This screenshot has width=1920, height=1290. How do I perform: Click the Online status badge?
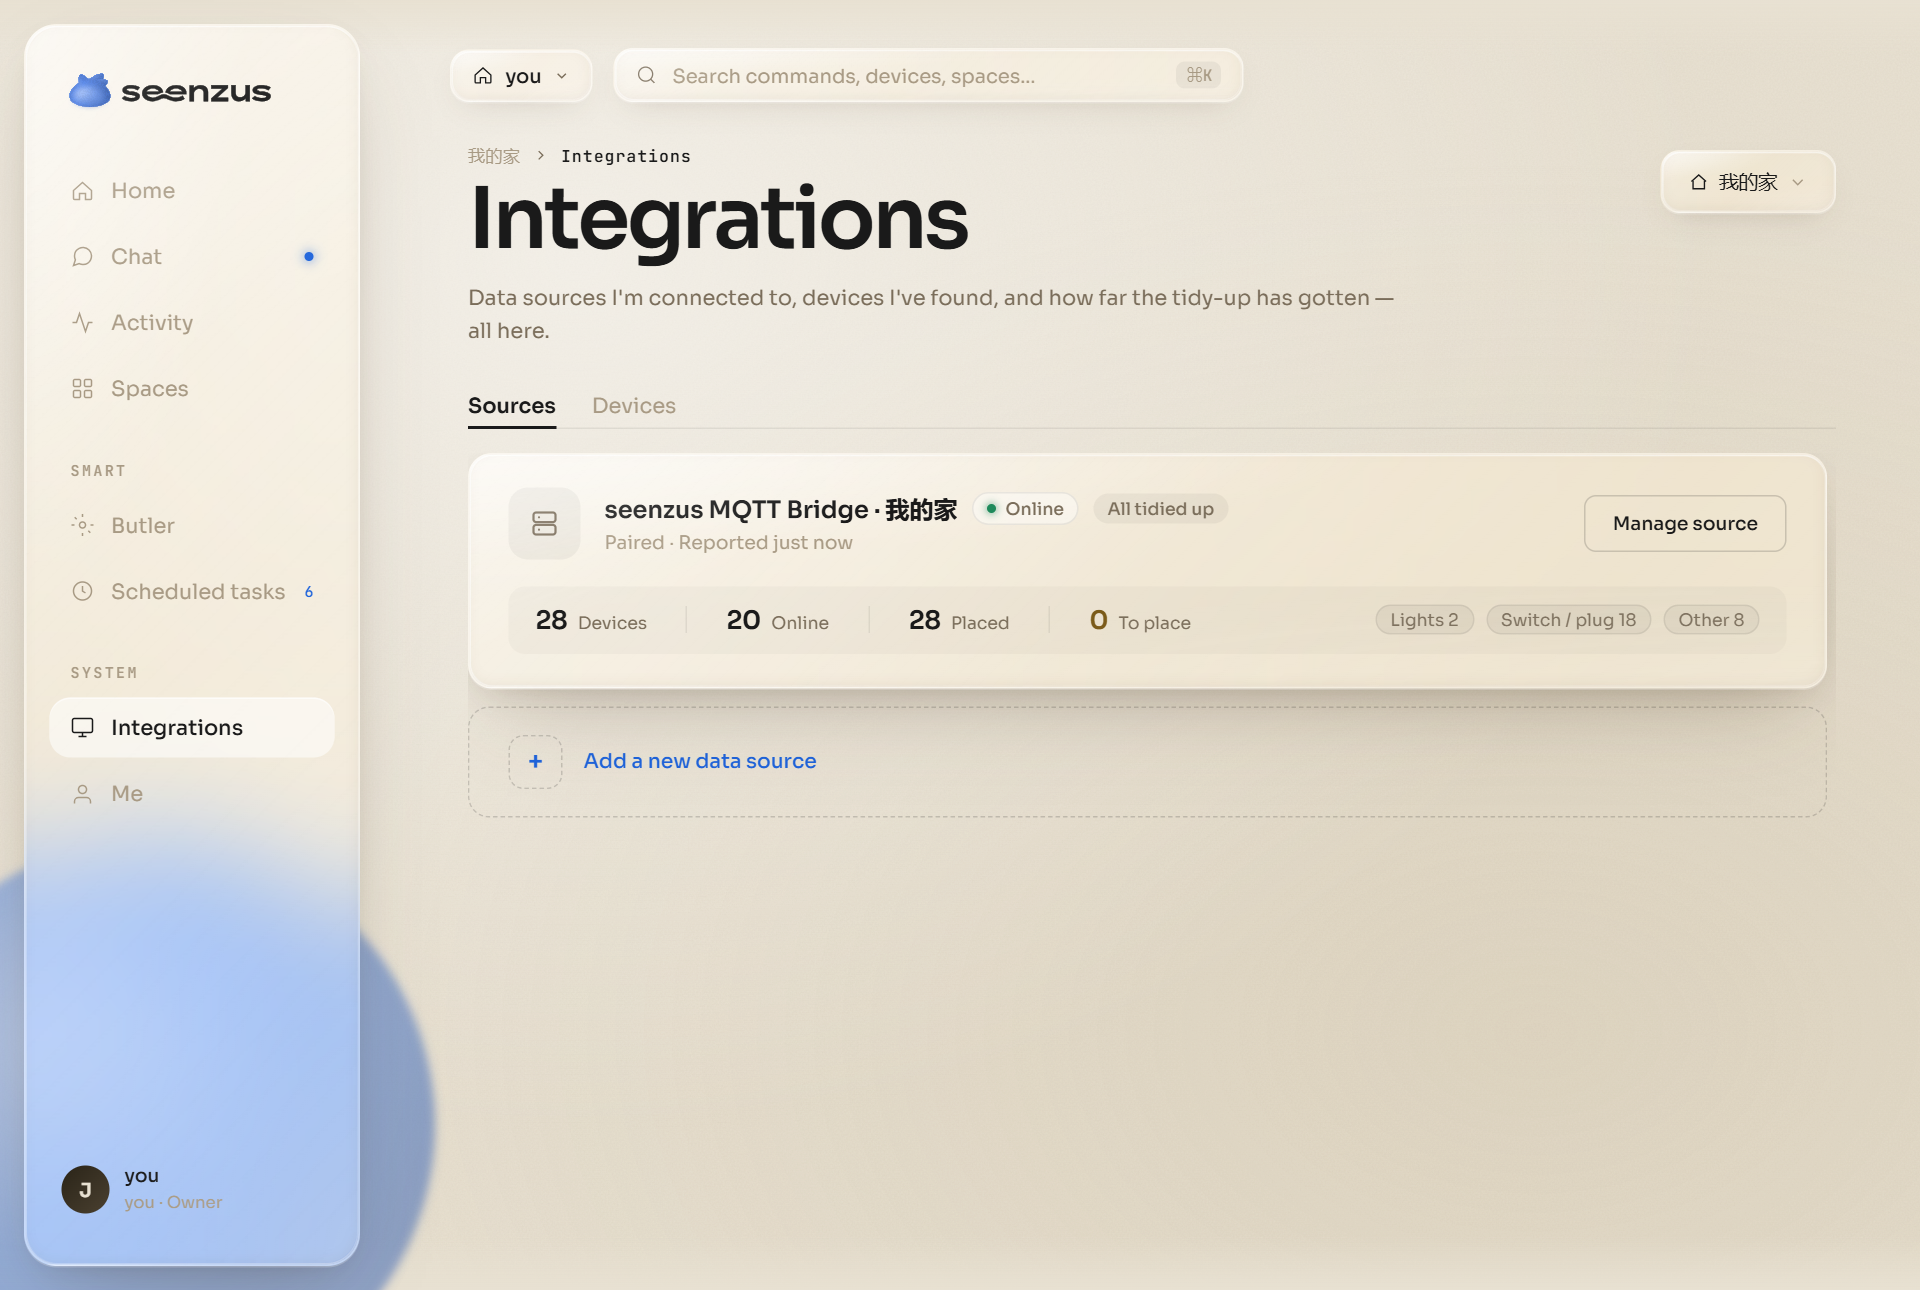click(1025, 509)
